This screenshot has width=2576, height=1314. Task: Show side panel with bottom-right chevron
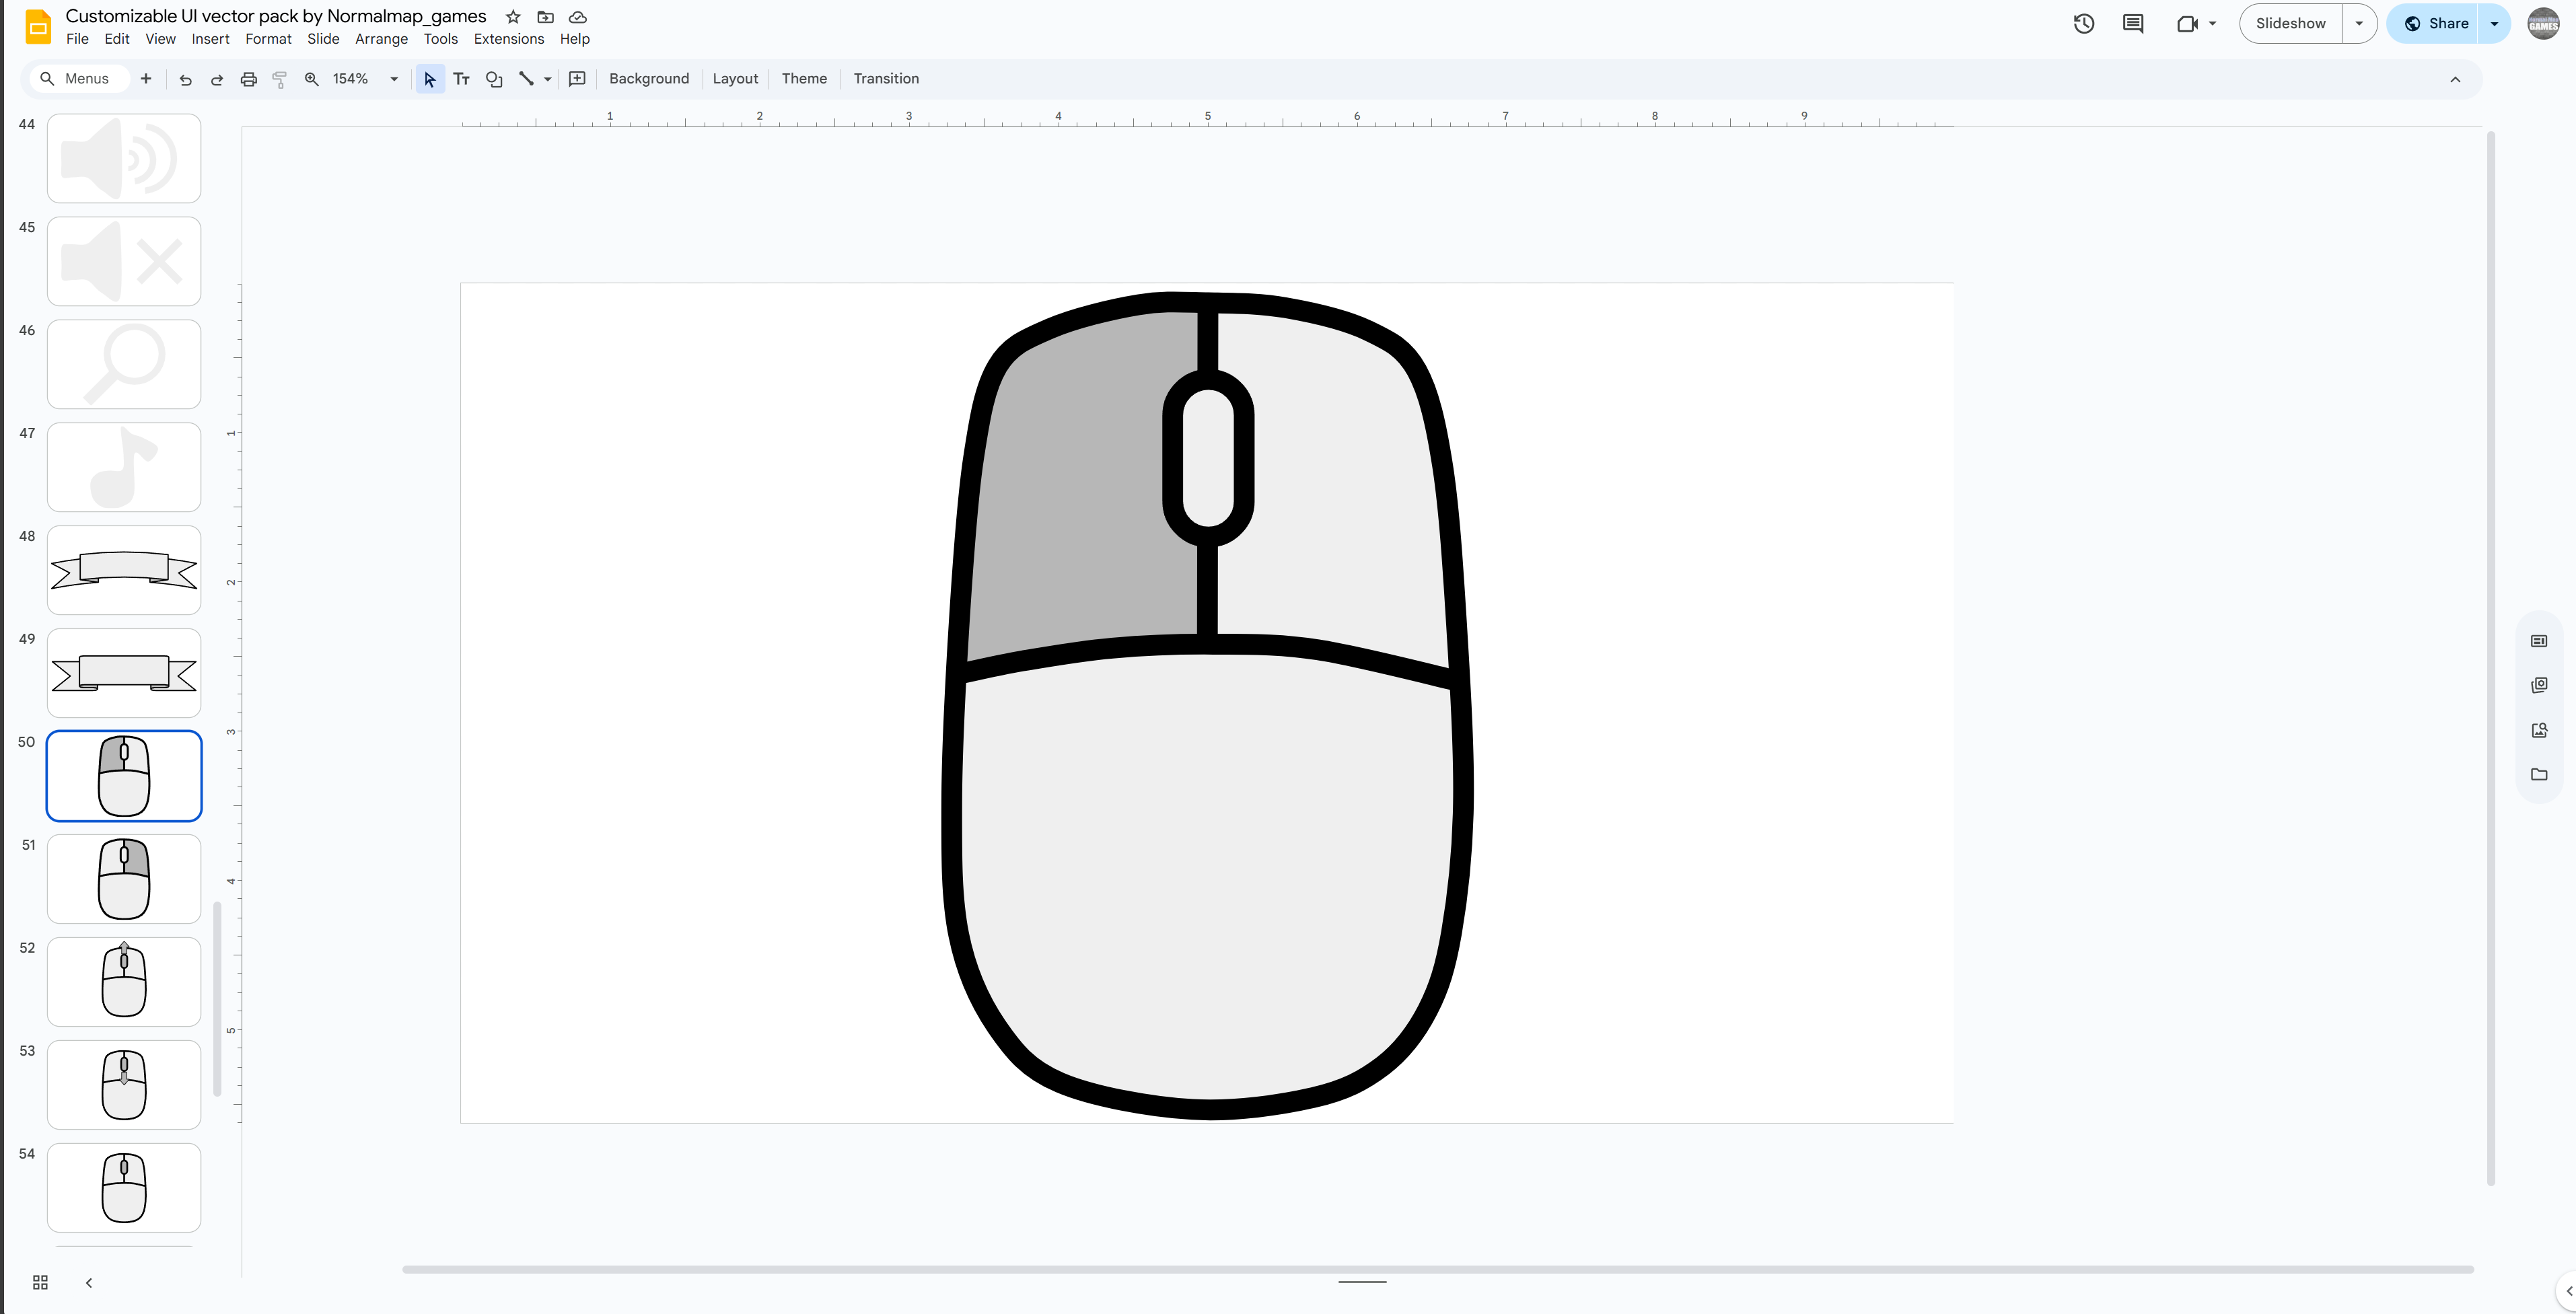pos(2567,1291)
